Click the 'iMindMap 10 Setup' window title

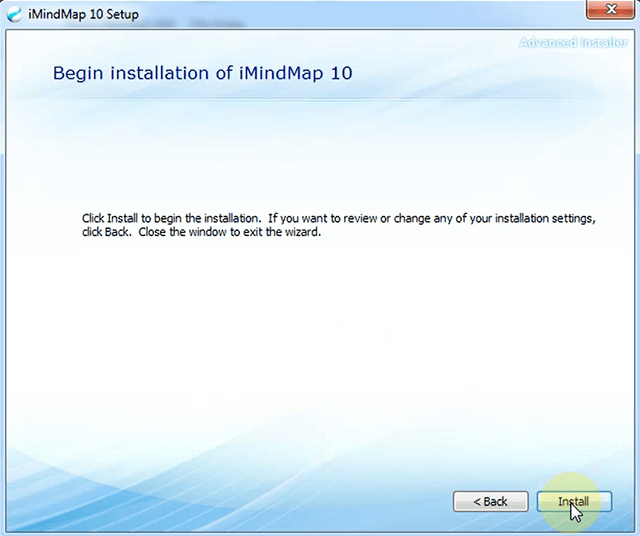coord(83,15)
